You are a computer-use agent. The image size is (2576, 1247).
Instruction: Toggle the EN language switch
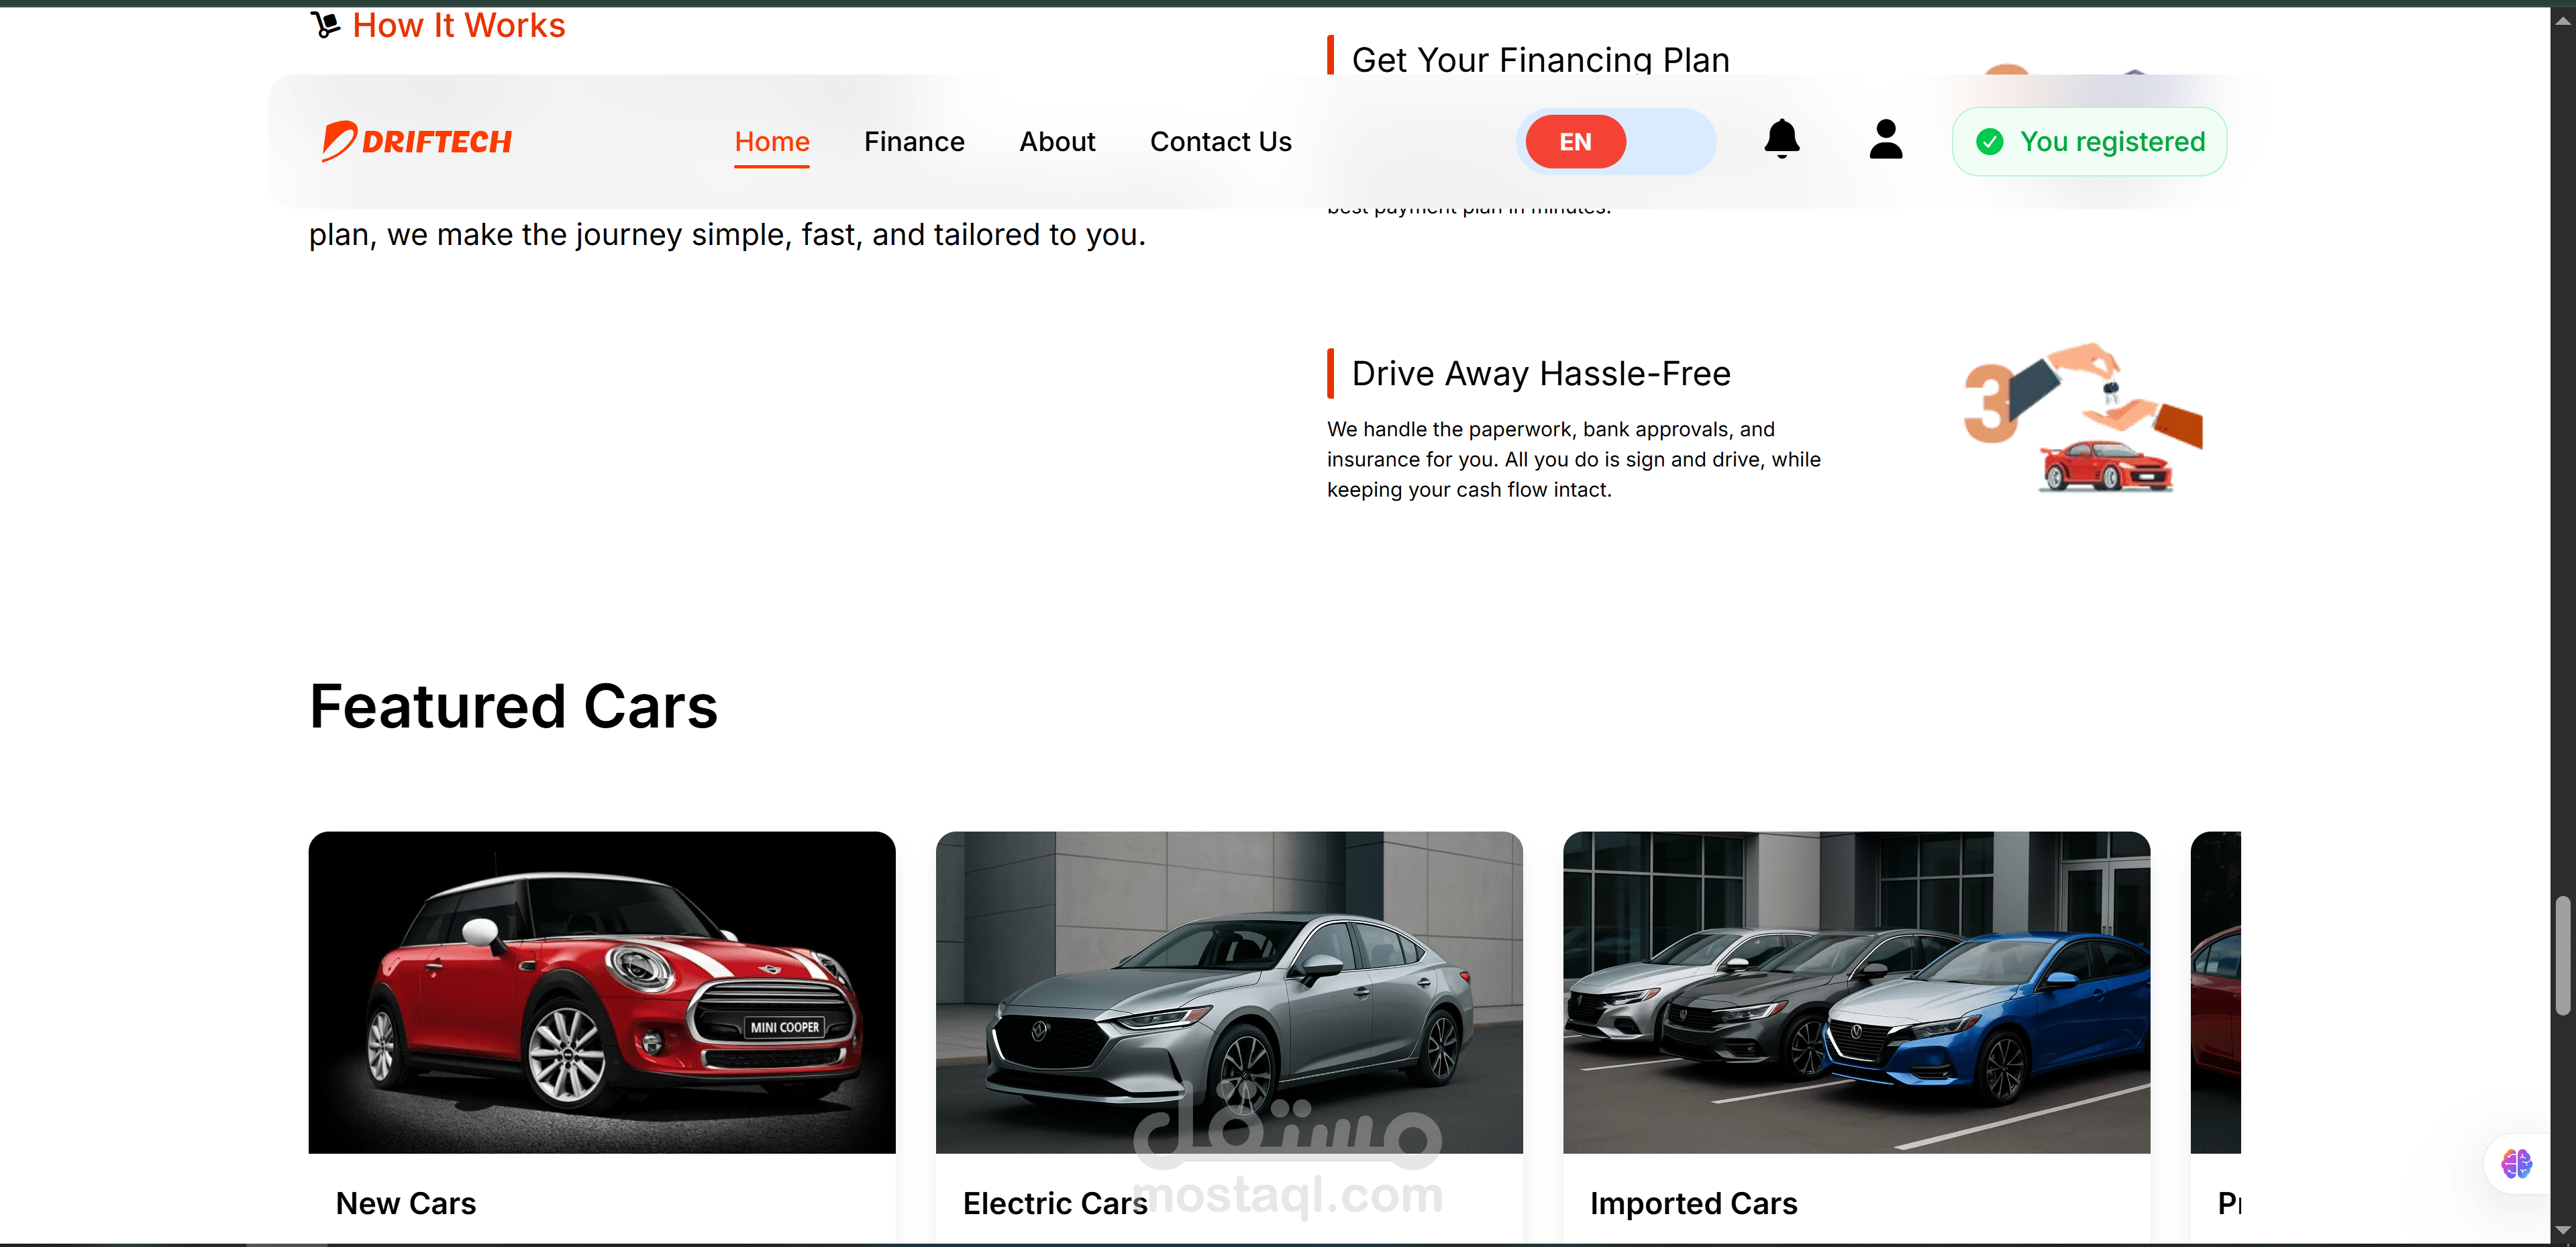[x=1575, y=142]
